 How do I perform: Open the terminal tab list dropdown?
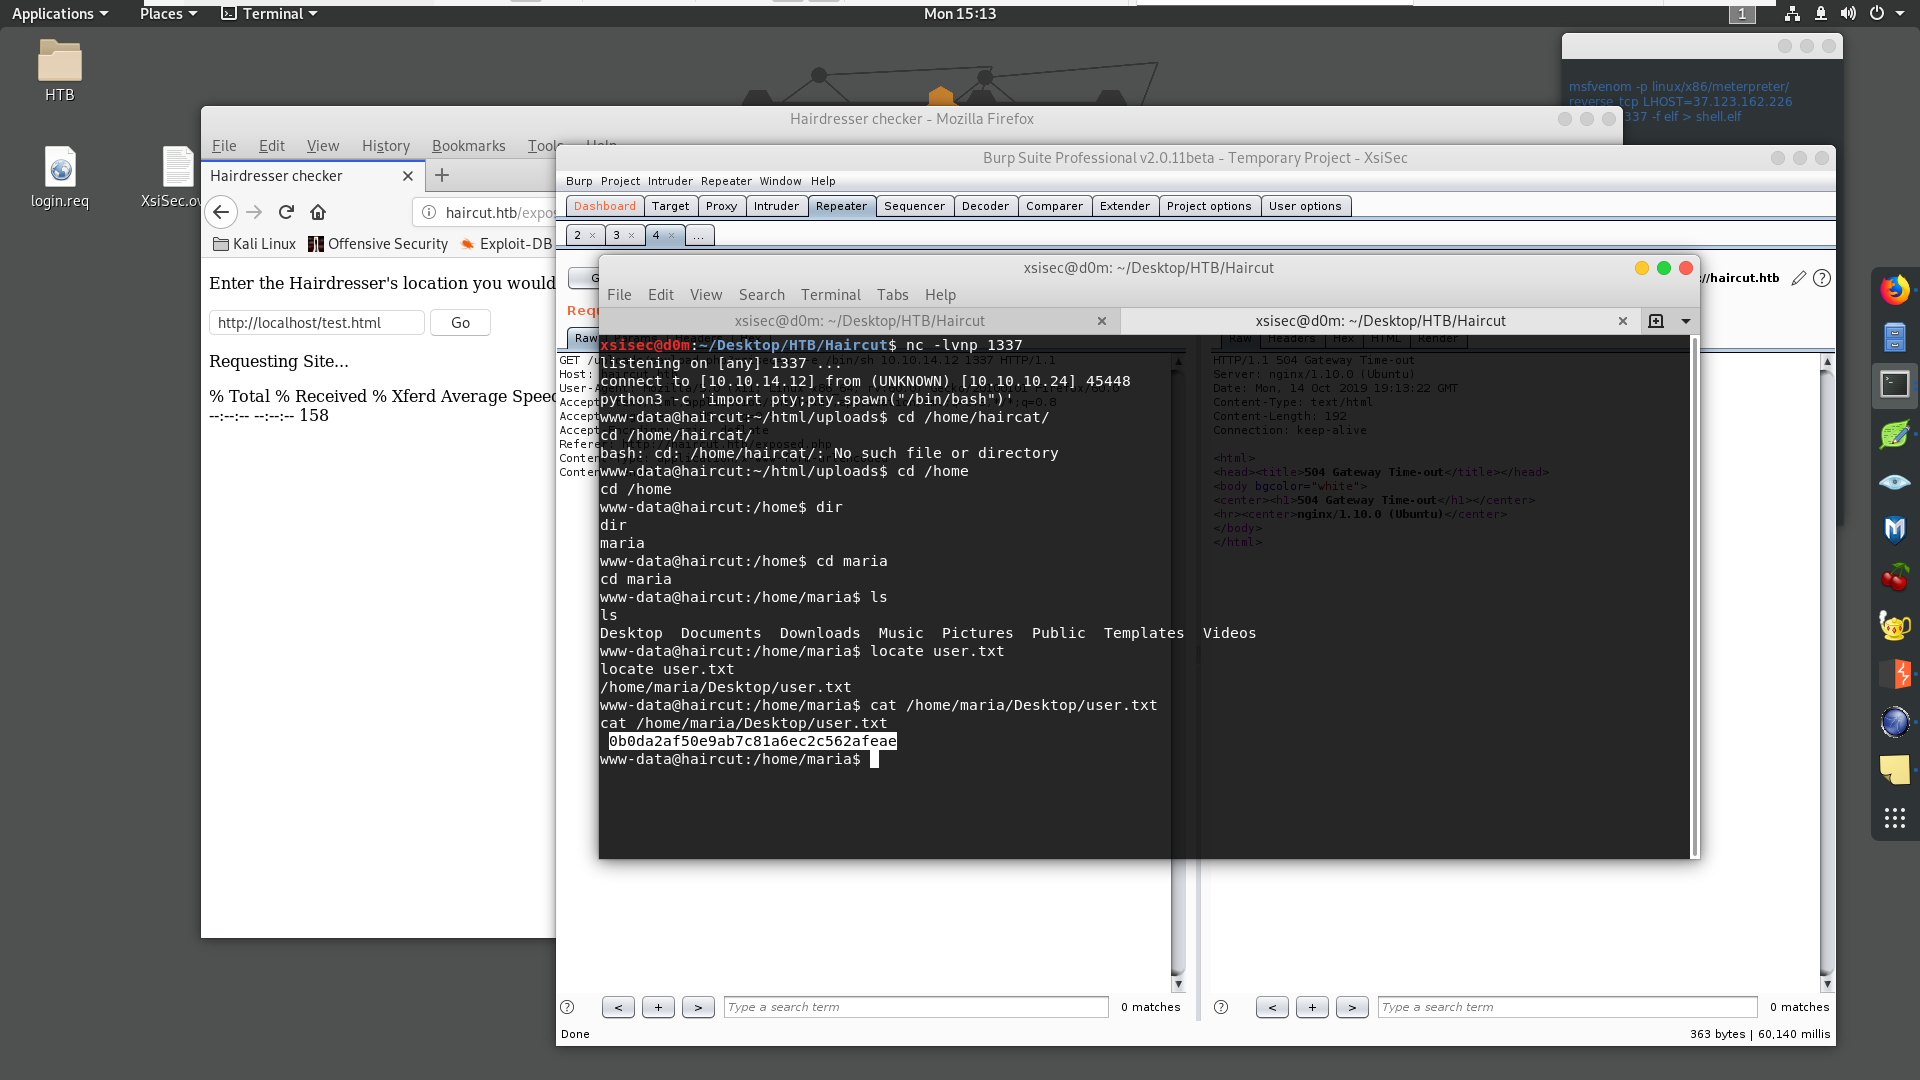click(x=1686, y=321)
